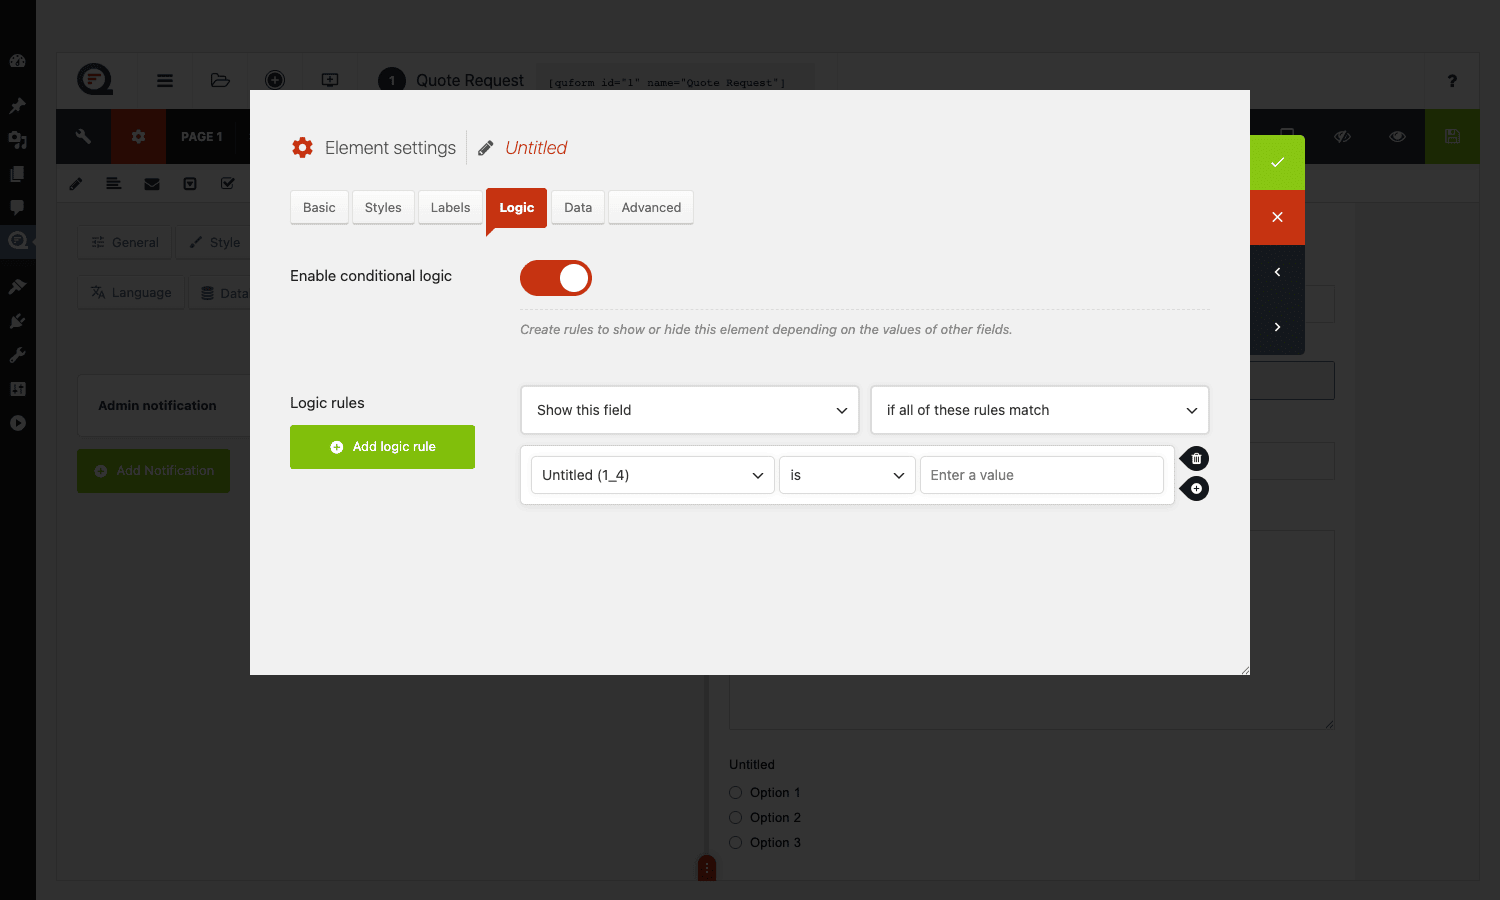Click the open folder icon in header
Screen dimensions: 1500x900
click(x=220, y=80)
